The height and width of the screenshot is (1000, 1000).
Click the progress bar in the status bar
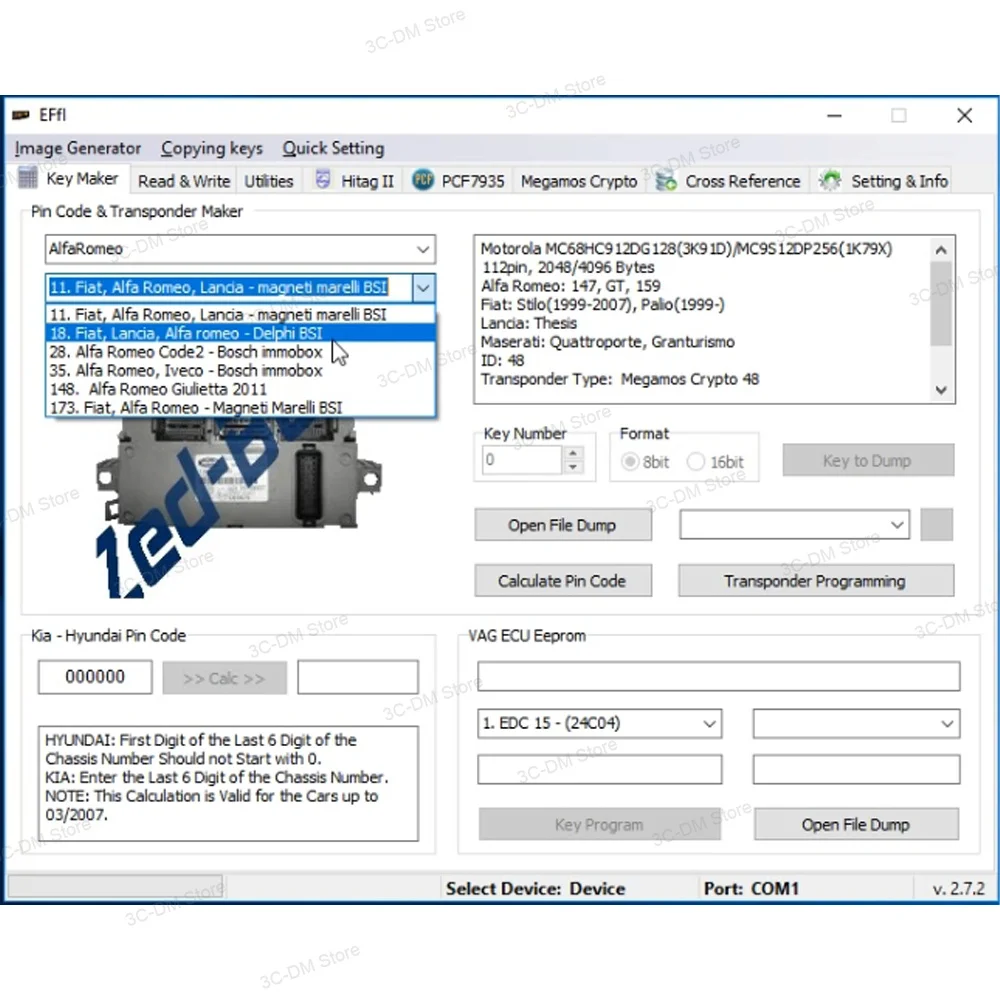pyautogui.click(x=115, y=886)
